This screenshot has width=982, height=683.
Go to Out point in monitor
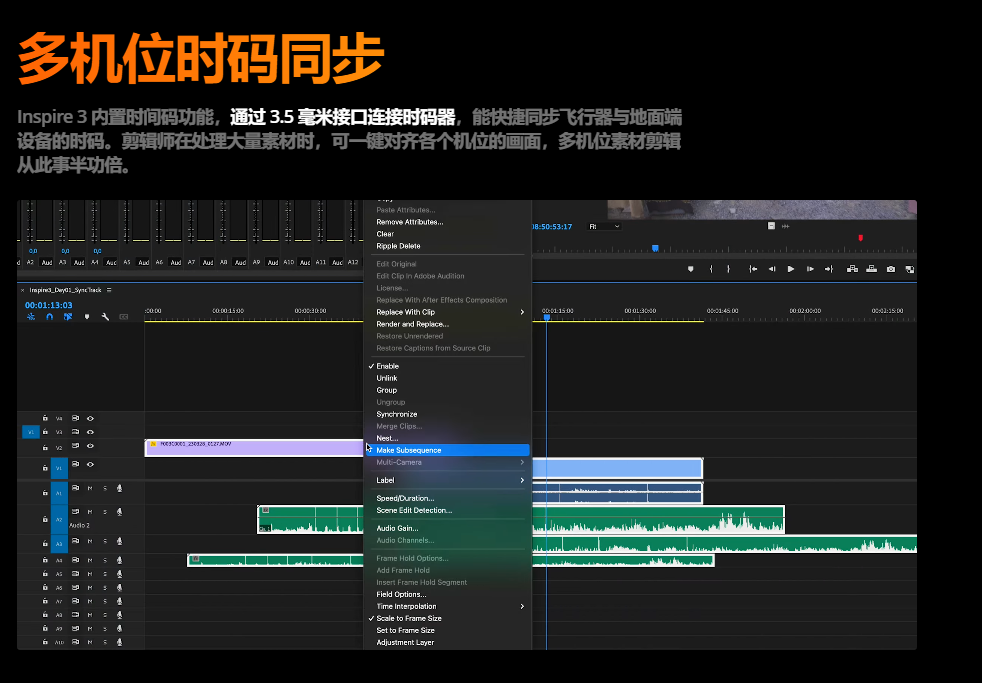[829, 269]
